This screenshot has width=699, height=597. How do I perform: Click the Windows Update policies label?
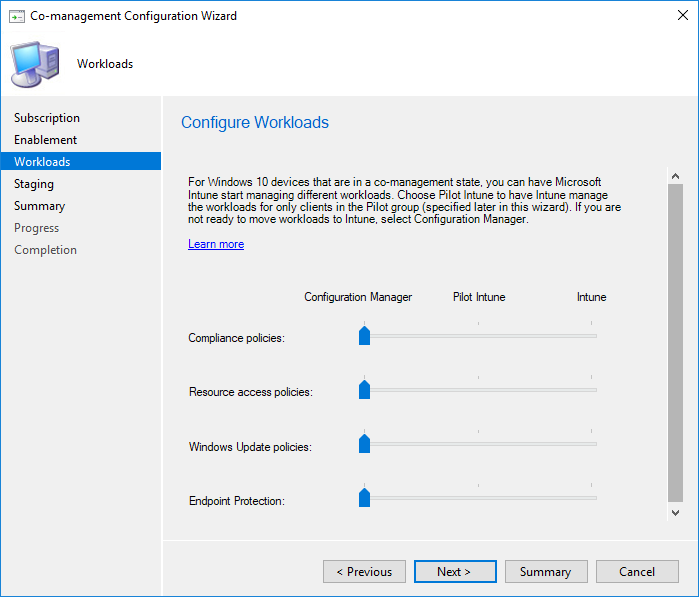coord(251,447)
